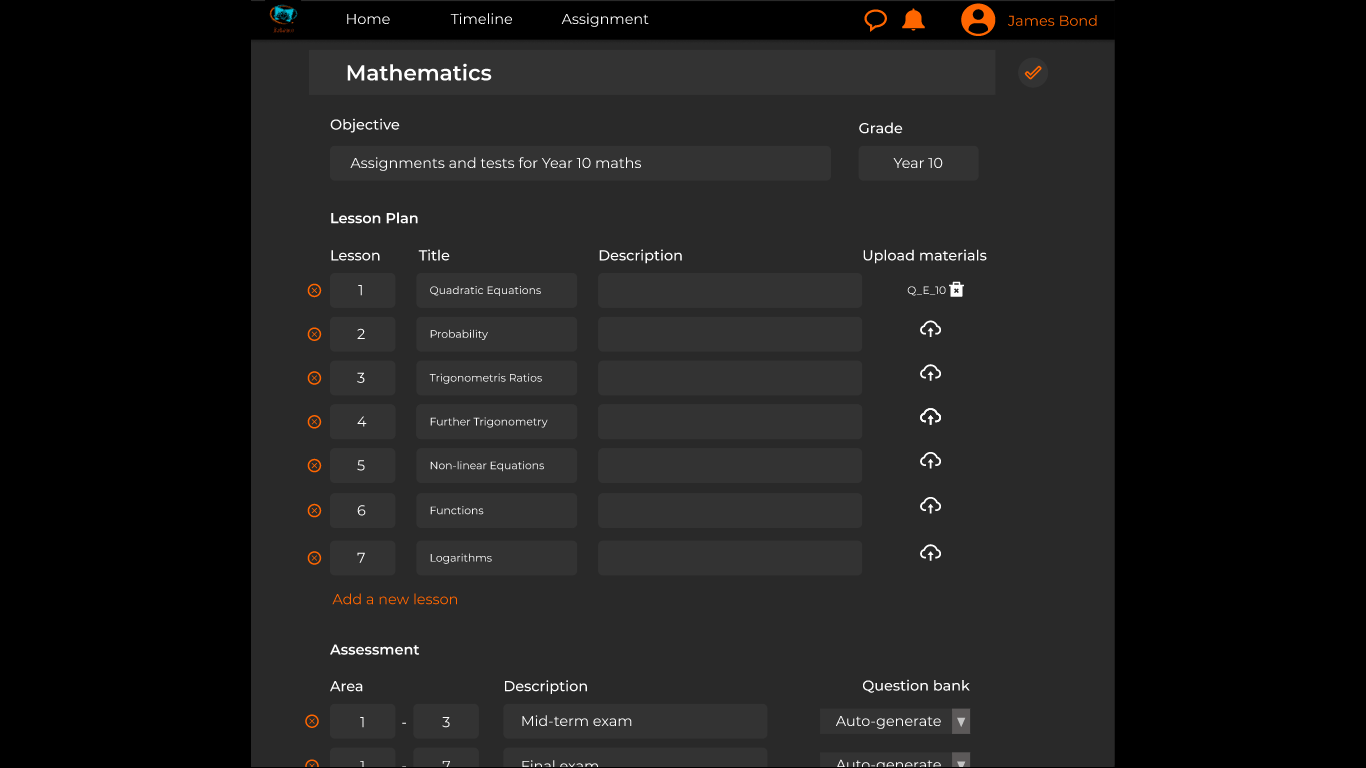This screenshot has height=768, width=1366.
Task: Remove the Mid-term exam assessment row
Action: point(312,721)
